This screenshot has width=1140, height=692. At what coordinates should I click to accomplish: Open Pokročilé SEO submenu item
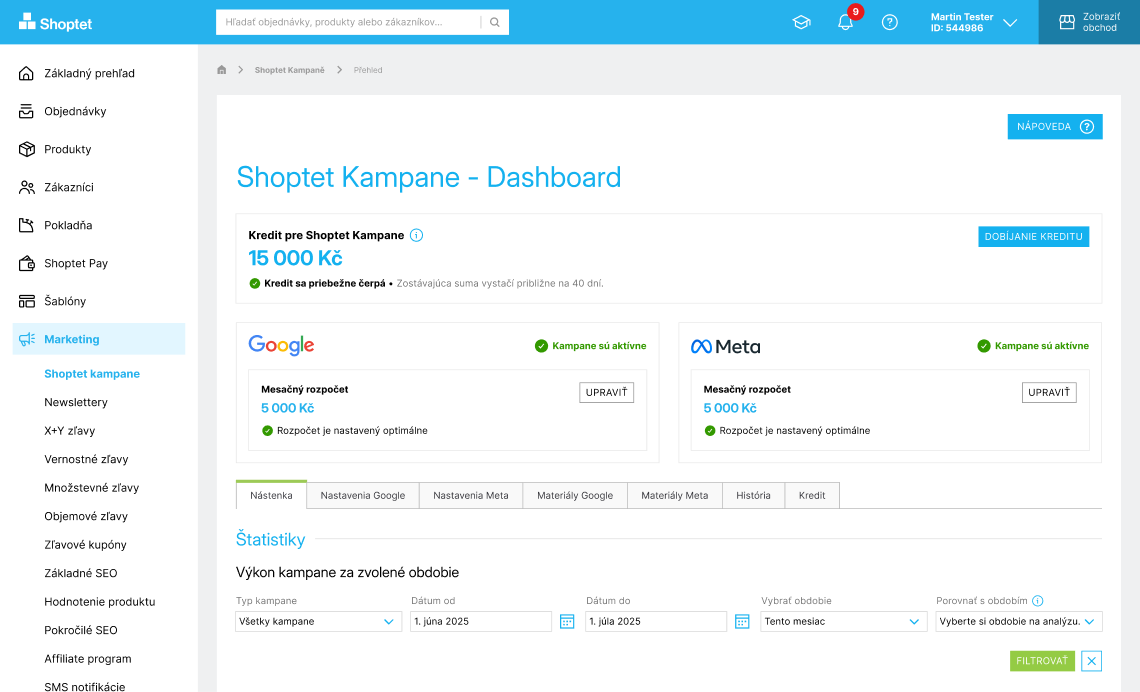point(81,630)
